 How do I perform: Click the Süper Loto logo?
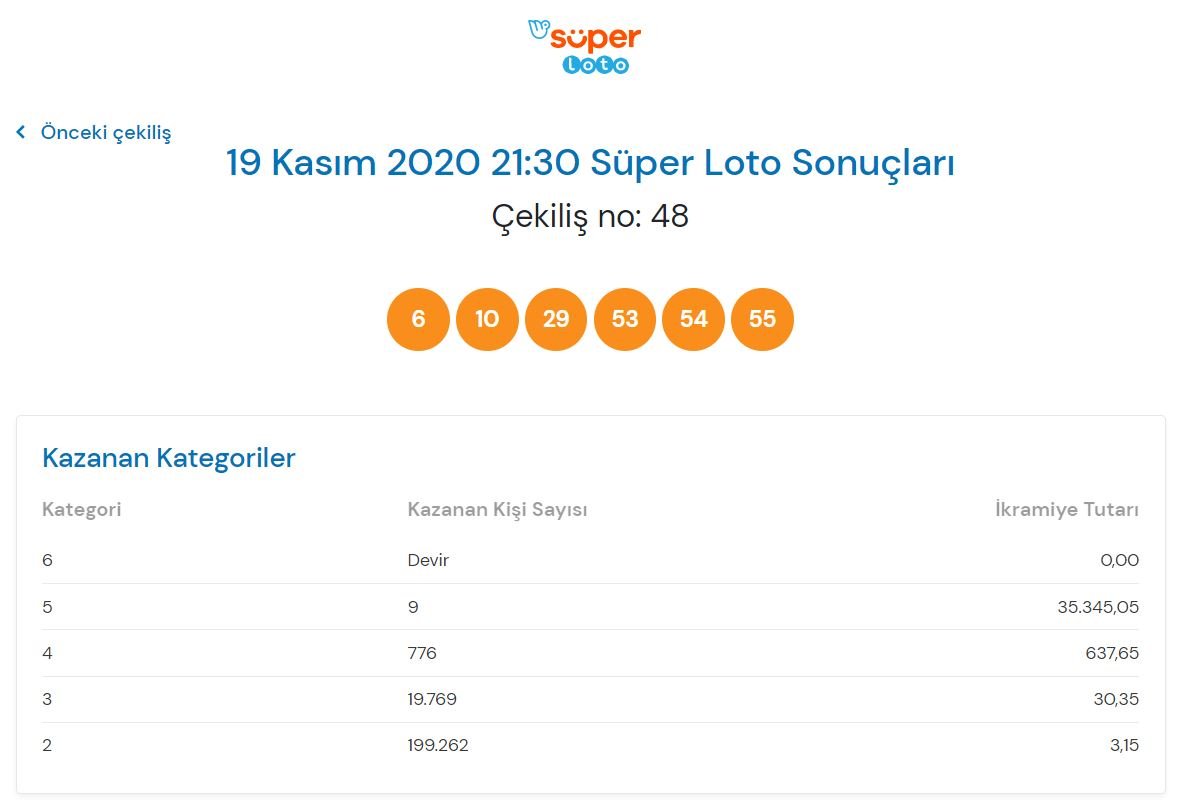pos(585,47)
